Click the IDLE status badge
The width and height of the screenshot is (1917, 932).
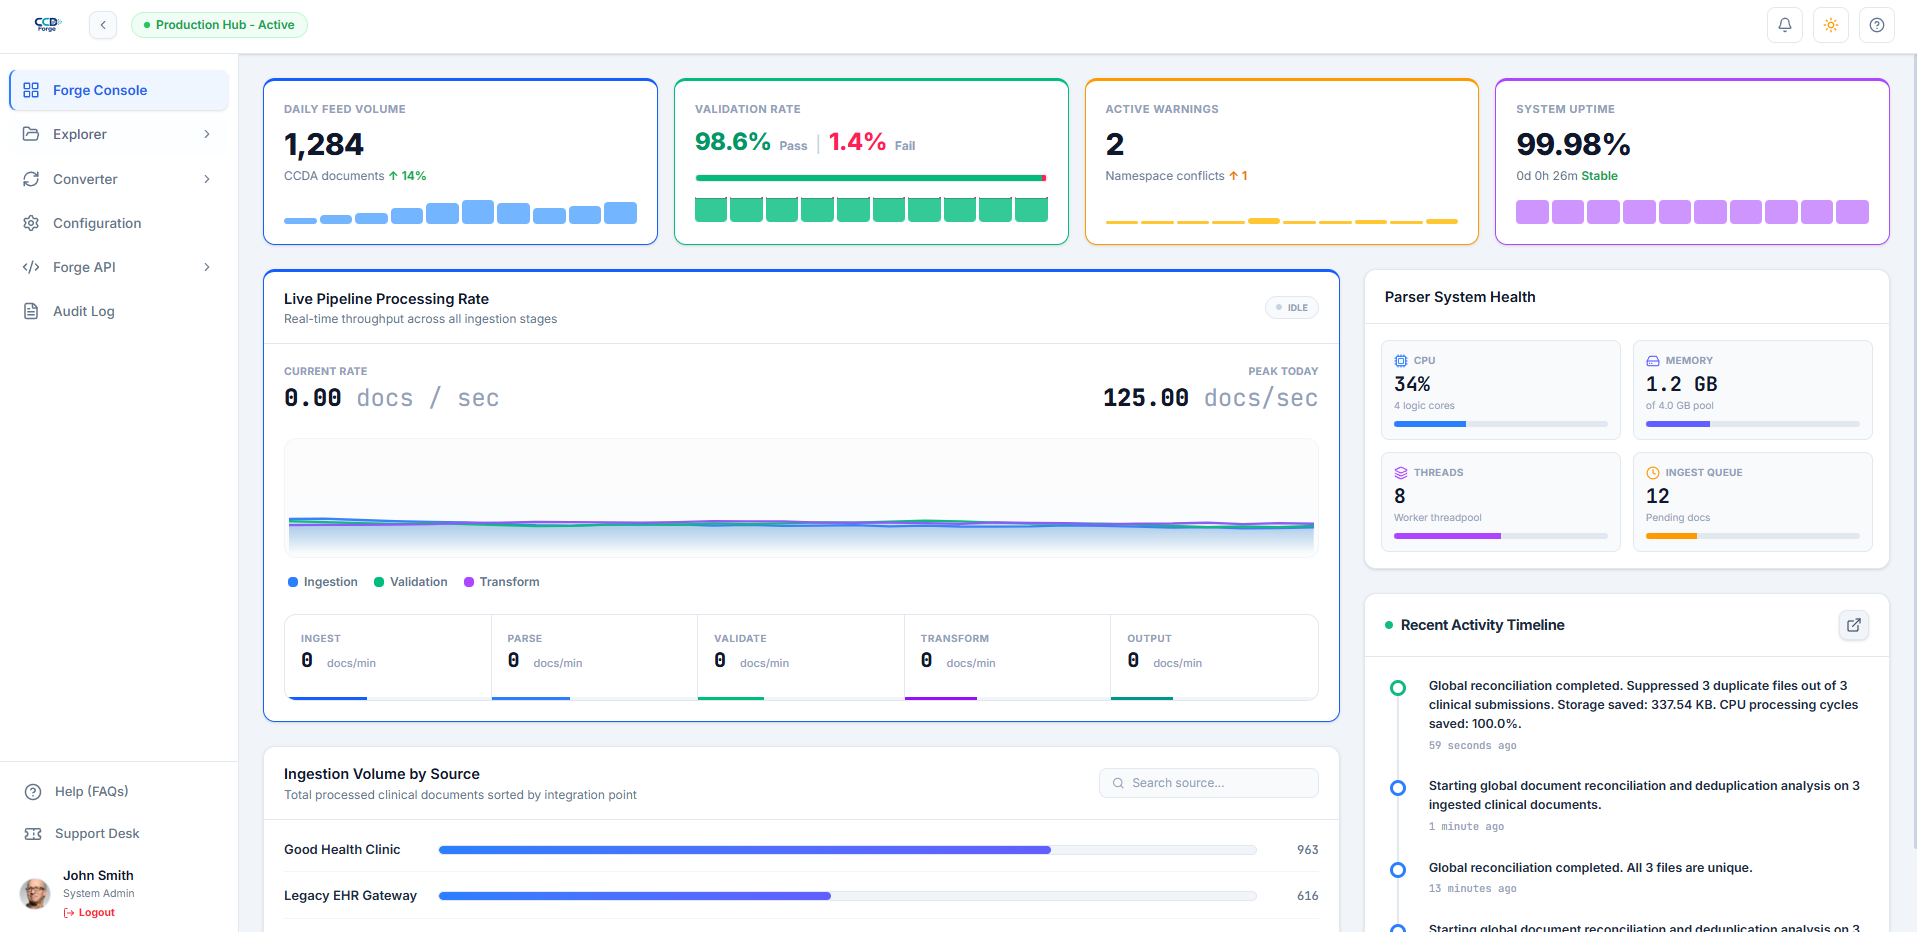tap(1292, 308)
